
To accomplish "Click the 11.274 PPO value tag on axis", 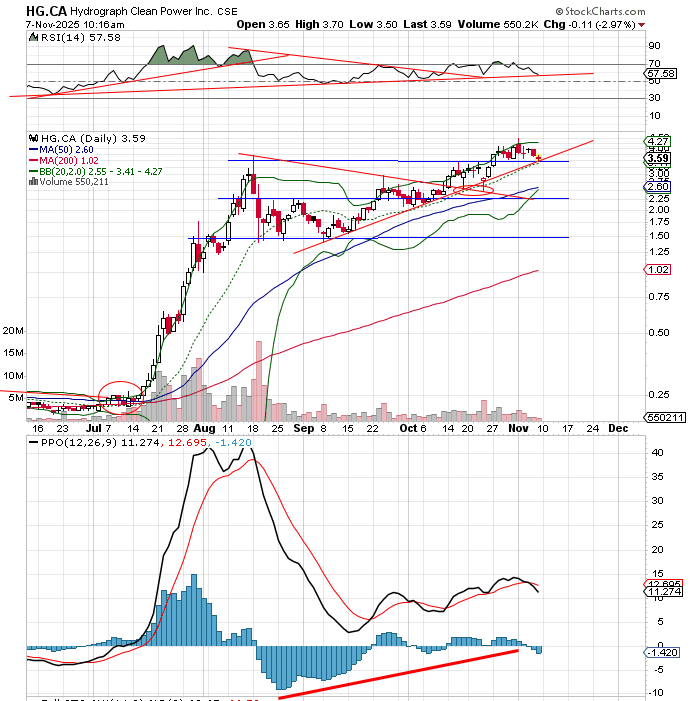I will (x=664, y=592).
